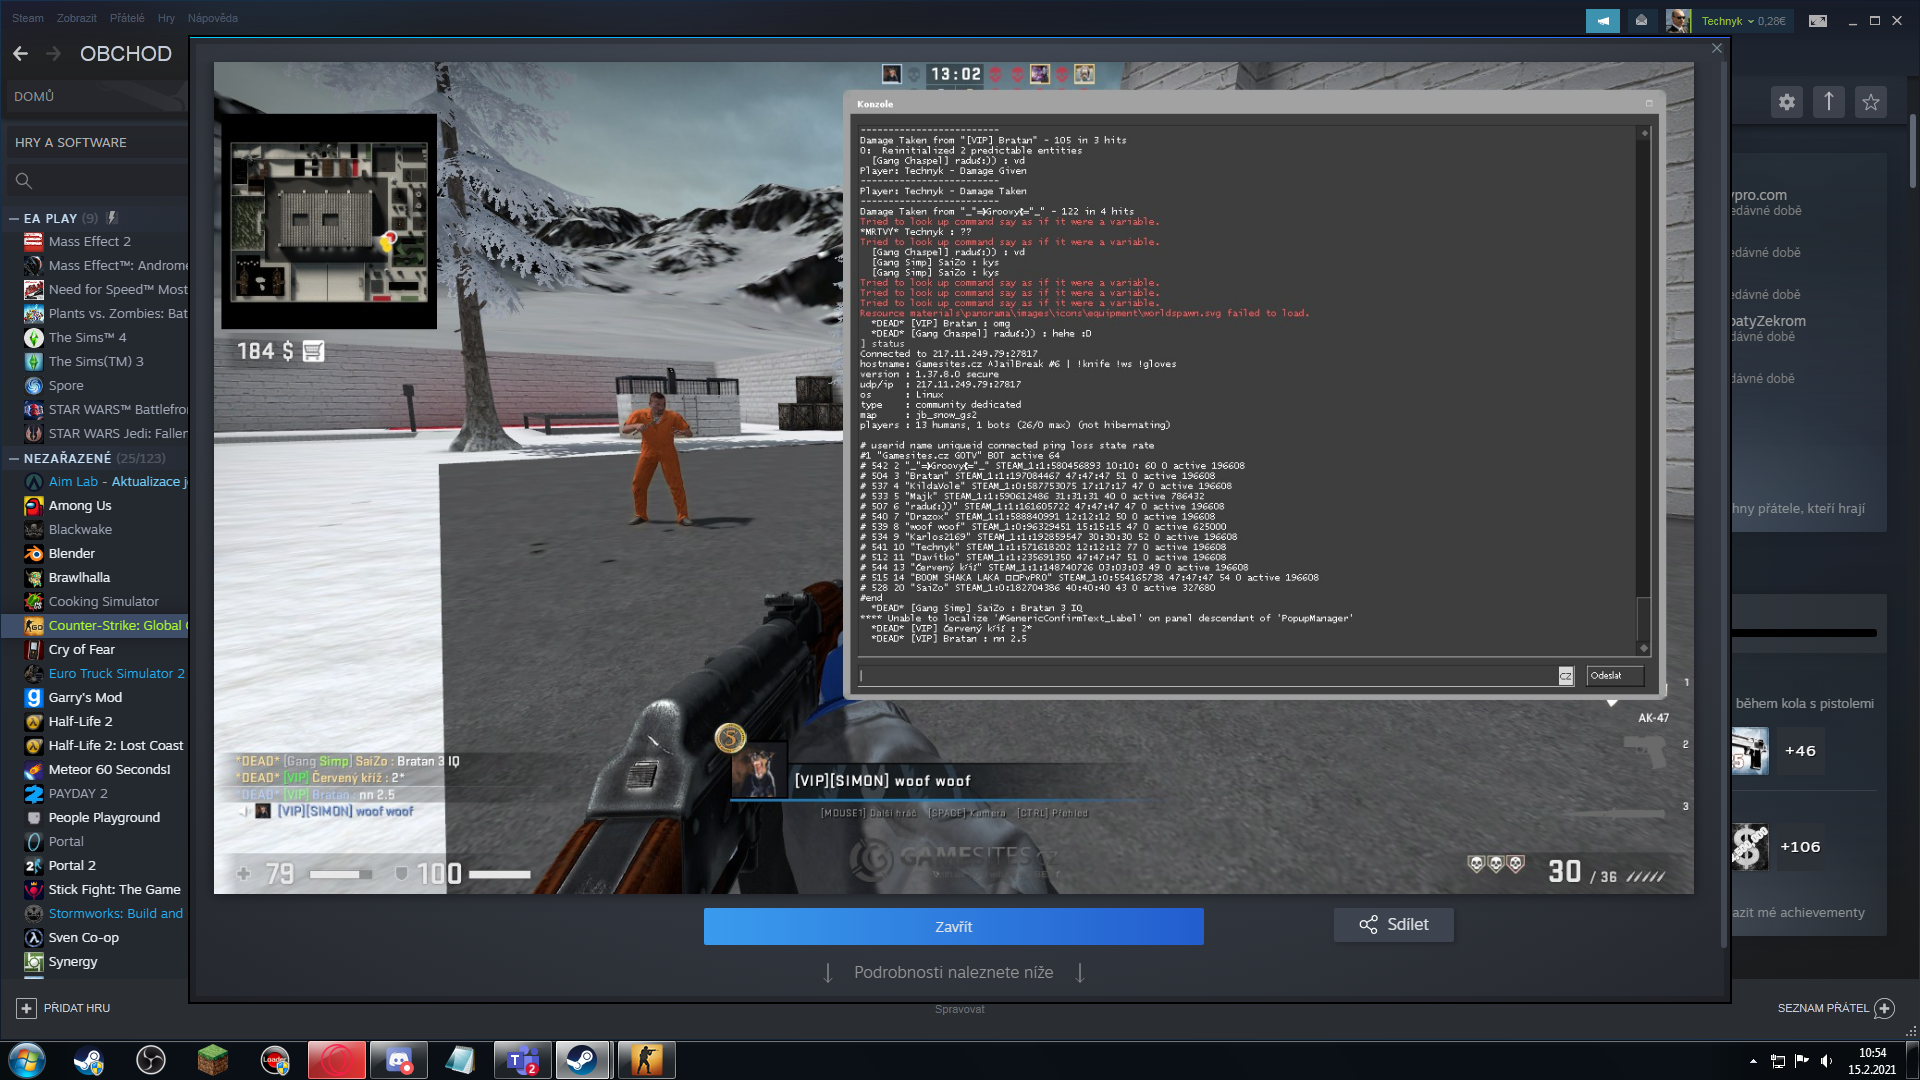Click the back arrow navigation icon
Image resolution: width=1920 pixels, height=1080 pixels.
click(x=20, y=54)
